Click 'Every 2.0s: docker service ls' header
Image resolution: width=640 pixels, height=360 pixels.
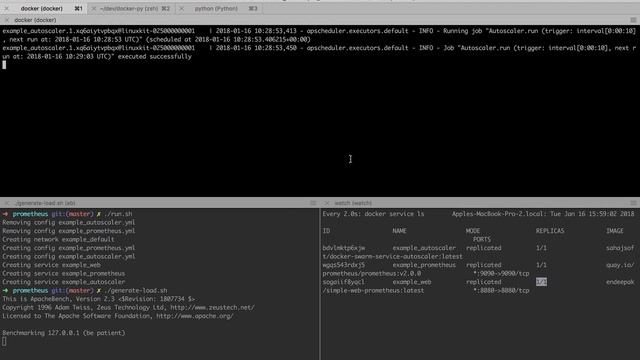[373, 214]
